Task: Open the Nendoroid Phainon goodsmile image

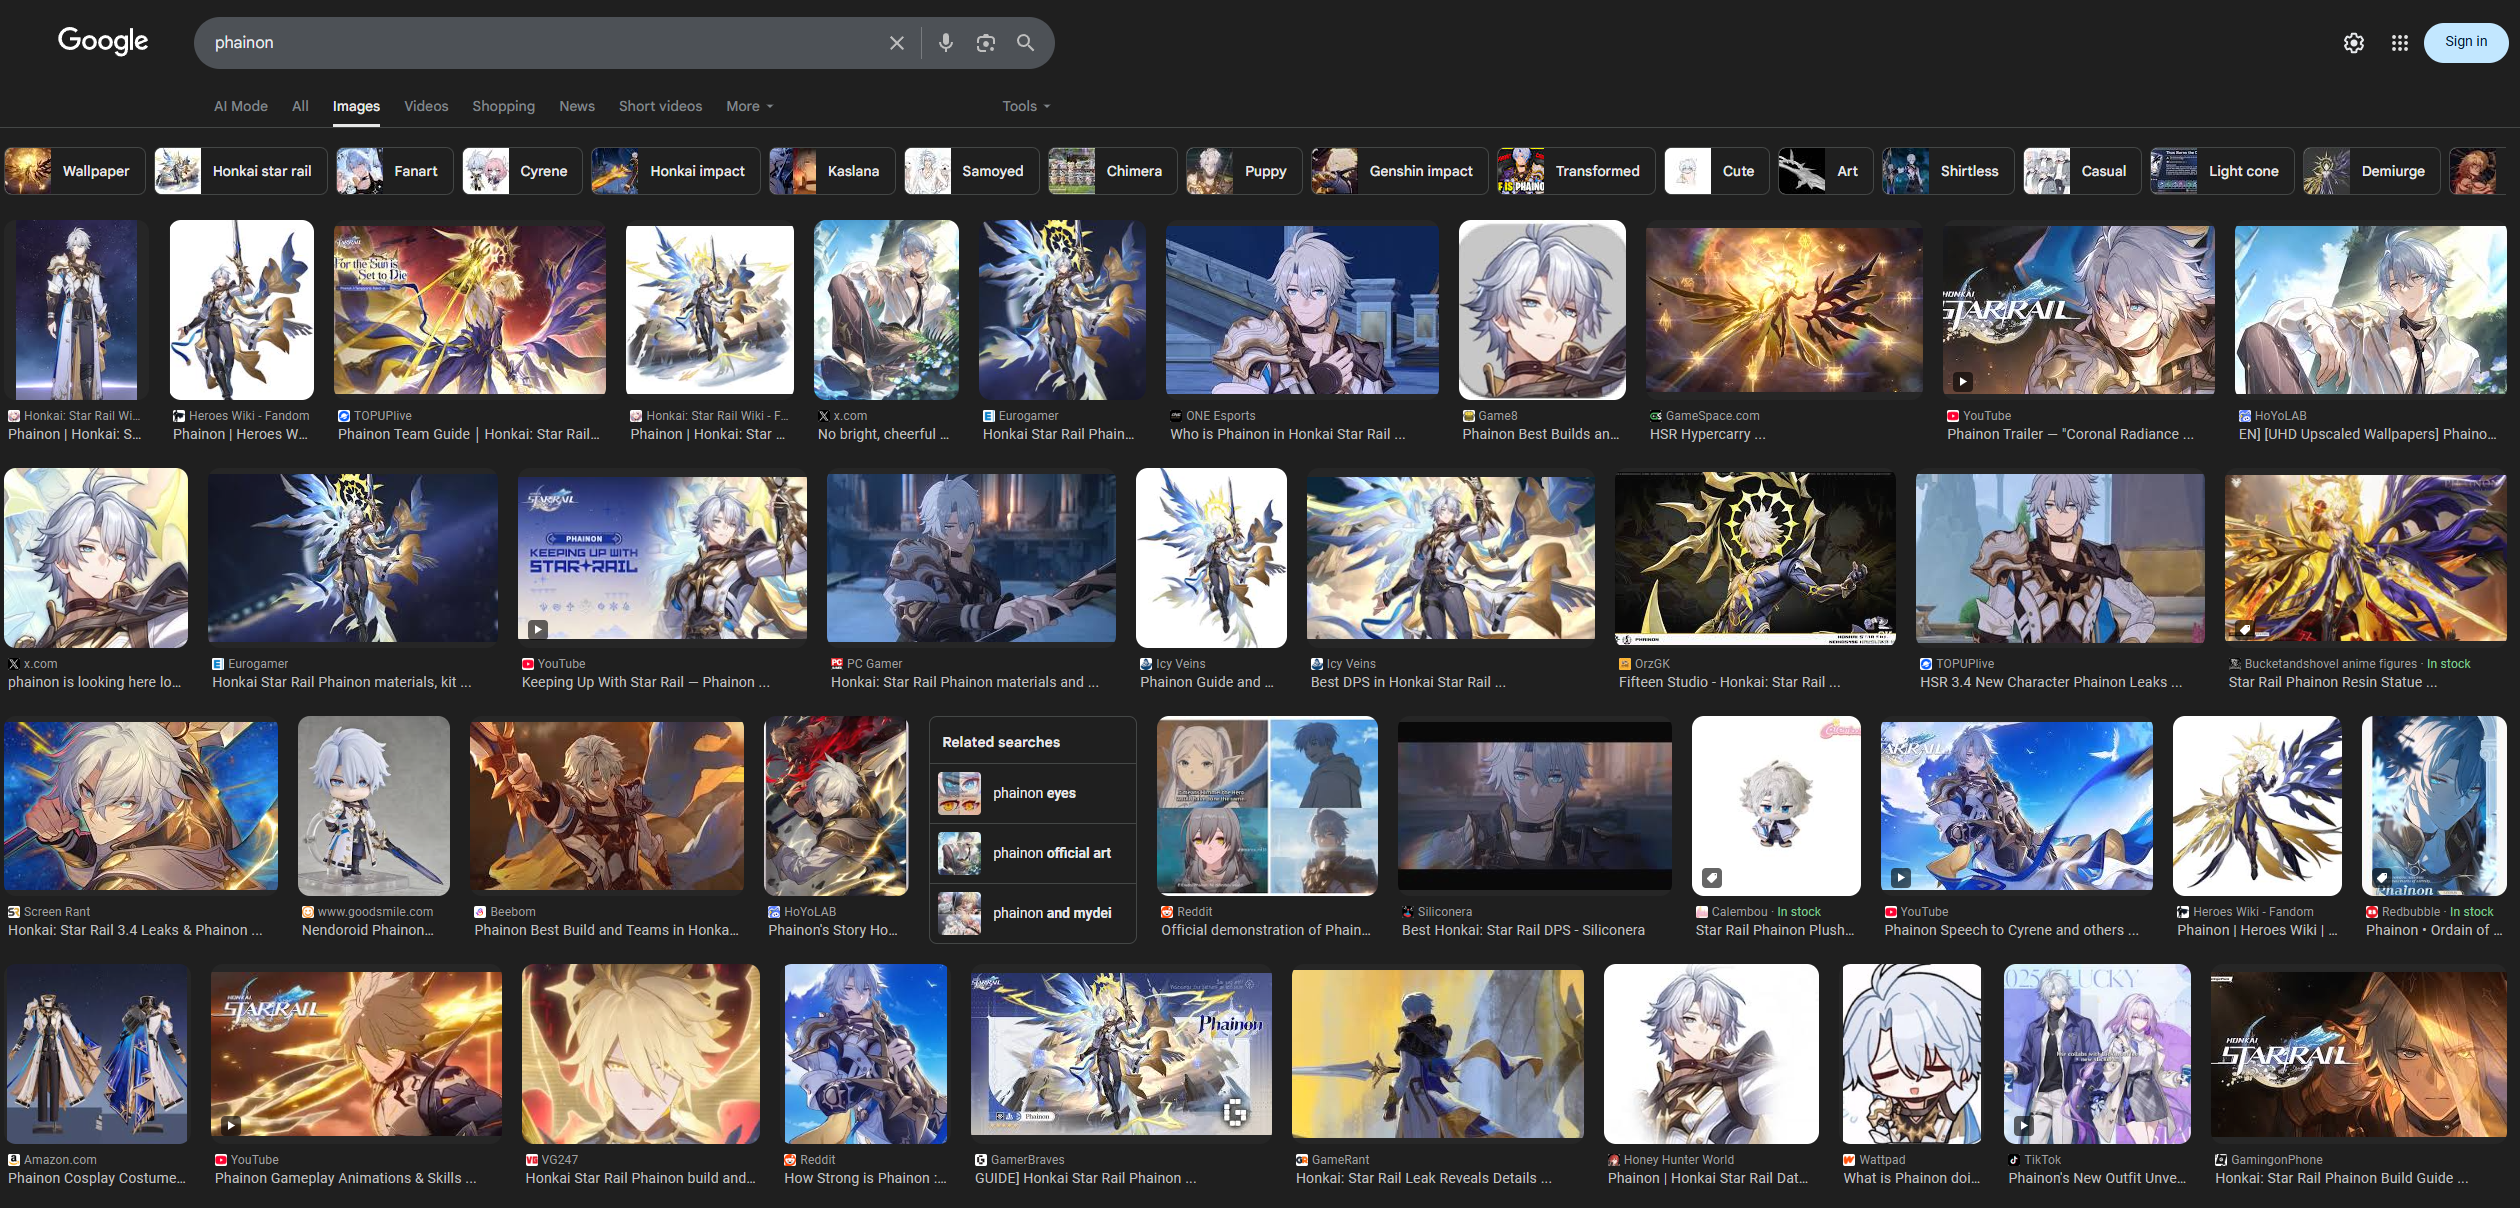Action: pos(373,806)
